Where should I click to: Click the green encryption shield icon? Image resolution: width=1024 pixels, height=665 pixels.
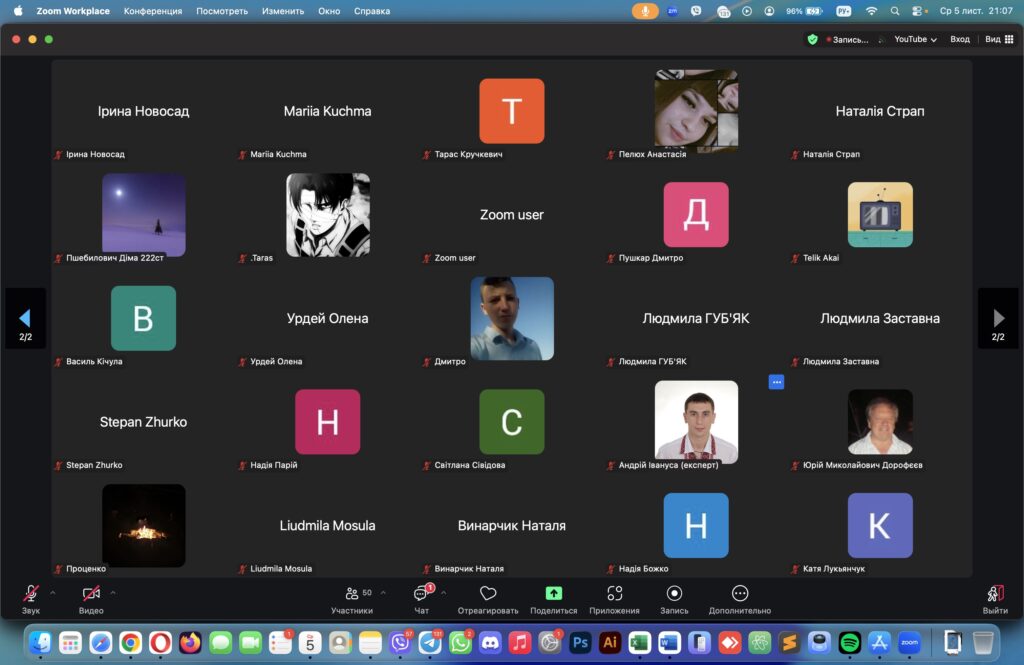pos(812,39)
